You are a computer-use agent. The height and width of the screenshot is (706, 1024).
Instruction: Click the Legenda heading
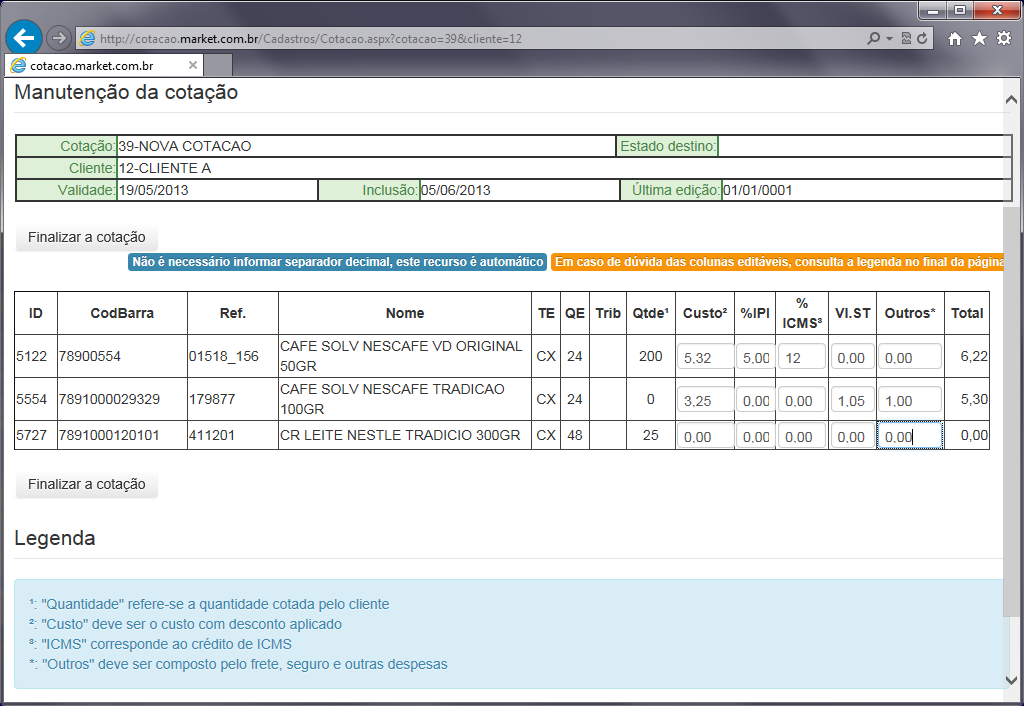tap(55, 538)
